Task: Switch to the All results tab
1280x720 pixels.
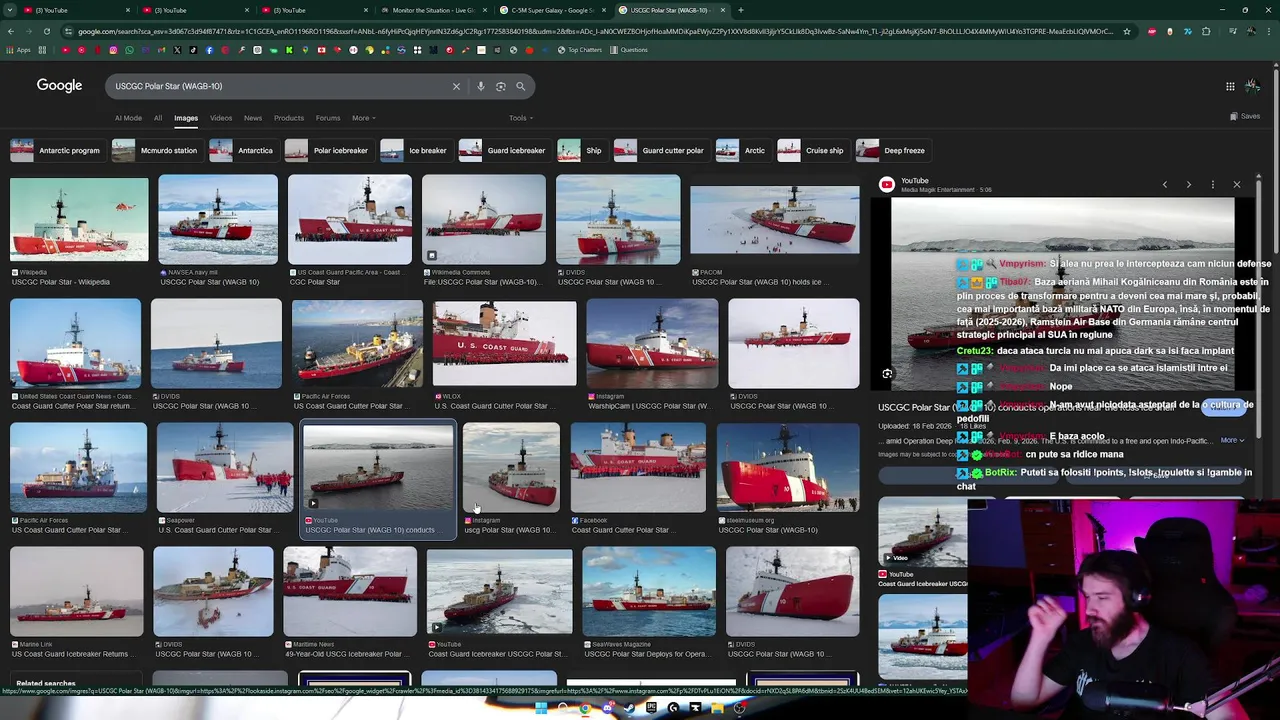Action: 158,118
